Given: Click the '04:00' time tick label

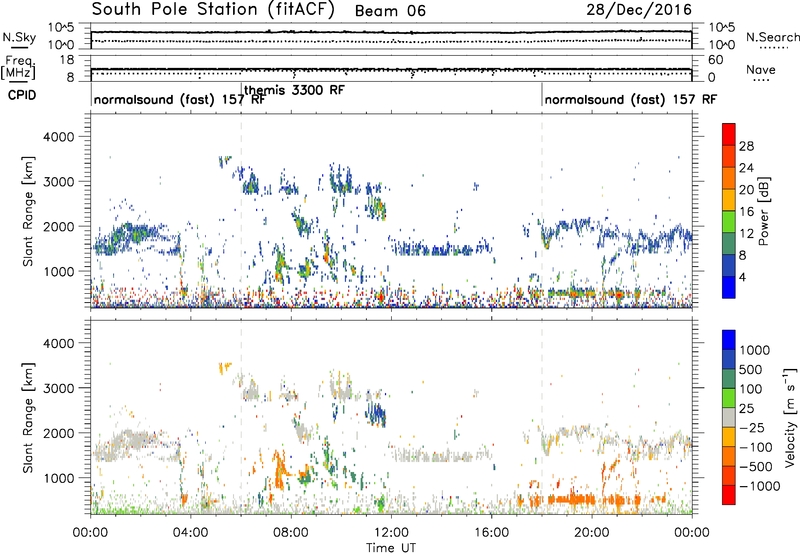Looking at the screenshot, I should coord(190,533).
